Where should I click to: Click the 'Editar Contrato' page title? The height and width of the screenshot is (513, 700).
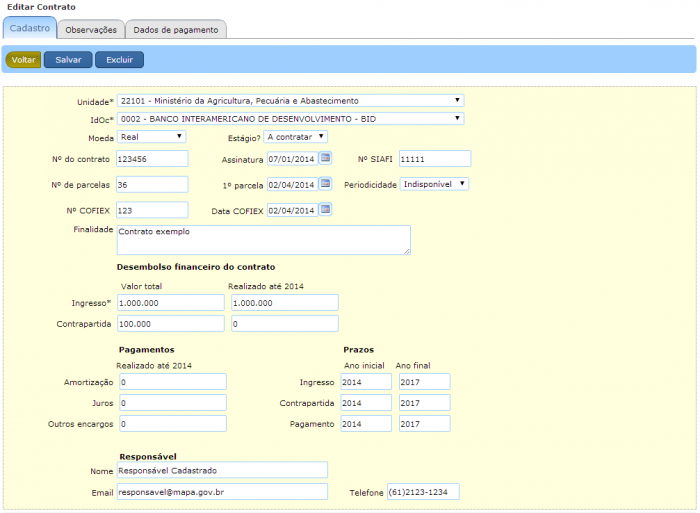coord(41,7)
